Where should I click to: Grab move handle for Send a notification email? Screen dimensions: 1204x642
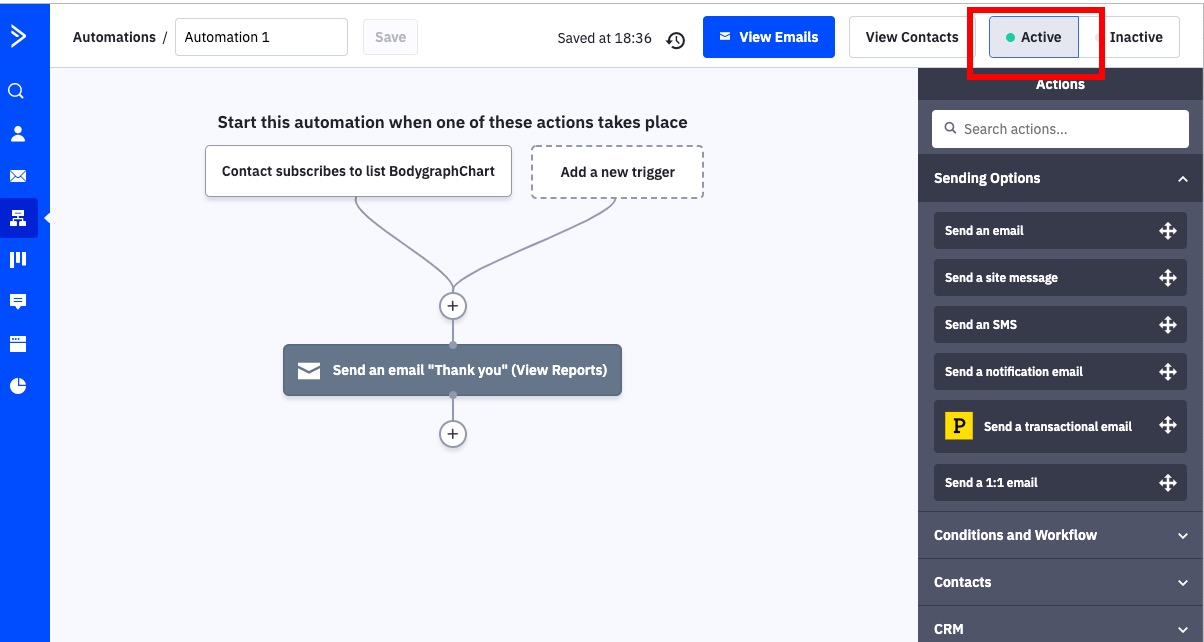(1167, 372)
